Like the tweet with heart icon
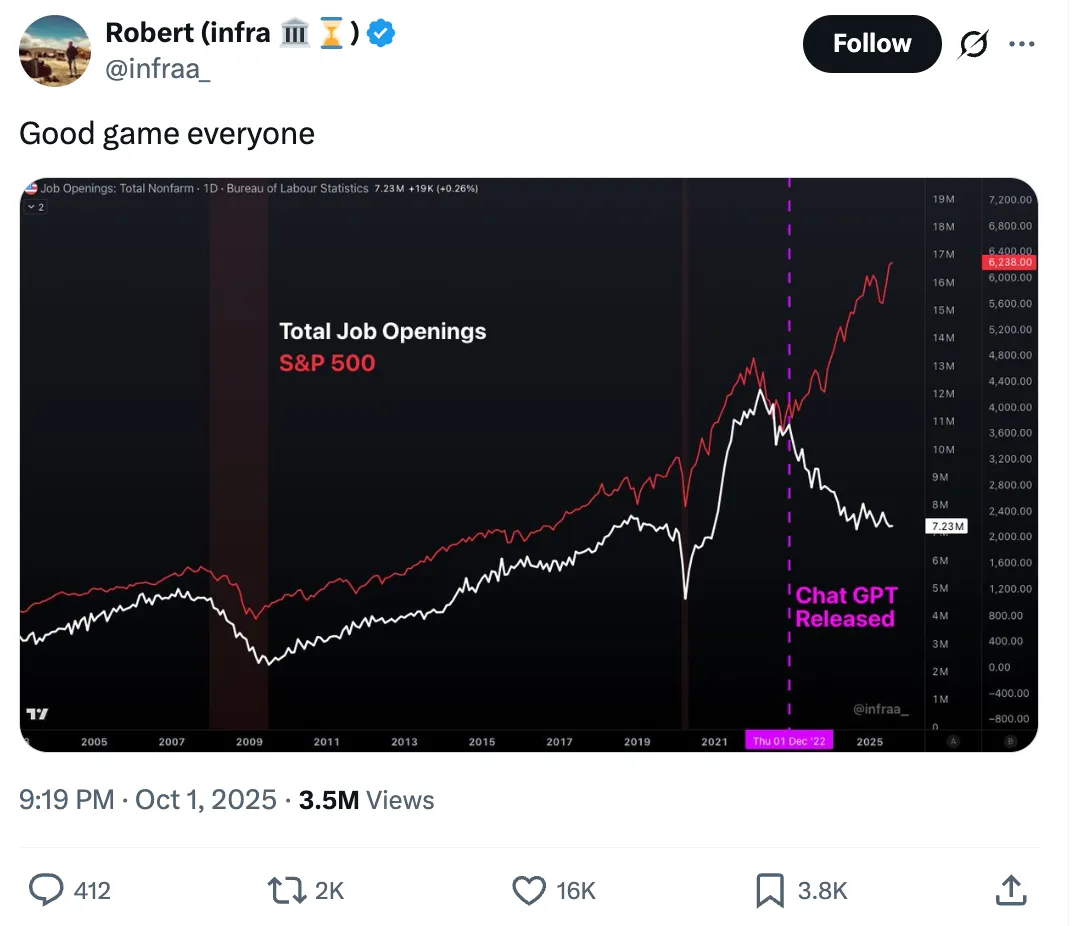 click(x=527, y=890)
